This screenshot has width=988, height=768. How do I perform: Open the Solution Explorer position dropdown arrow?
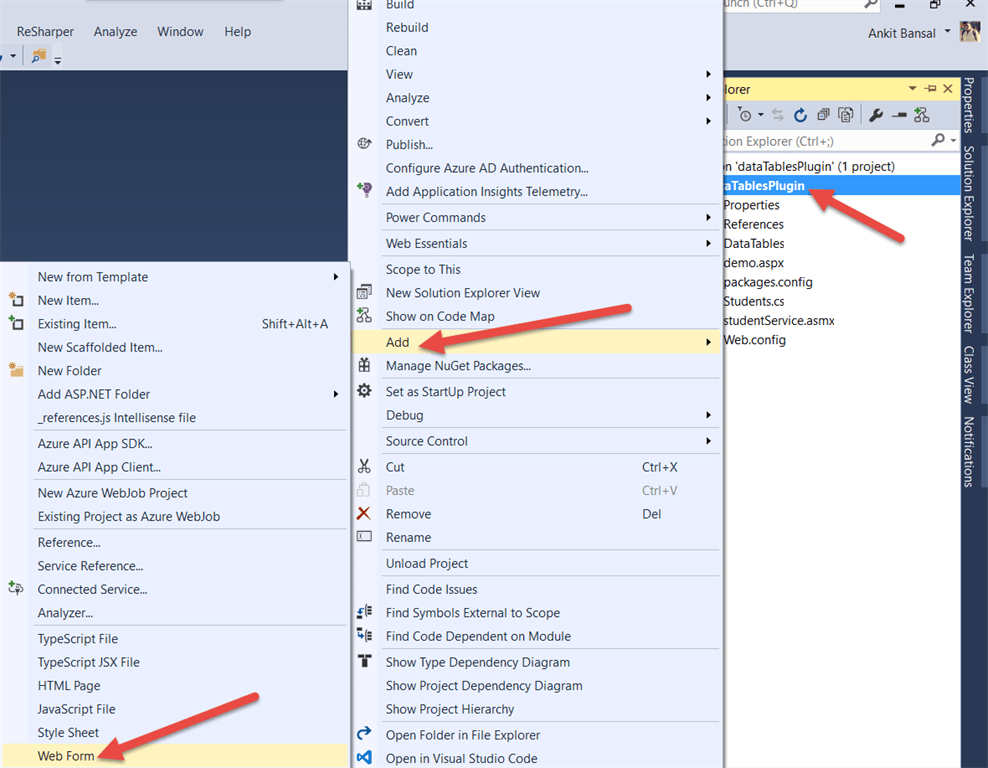[911, 88]
